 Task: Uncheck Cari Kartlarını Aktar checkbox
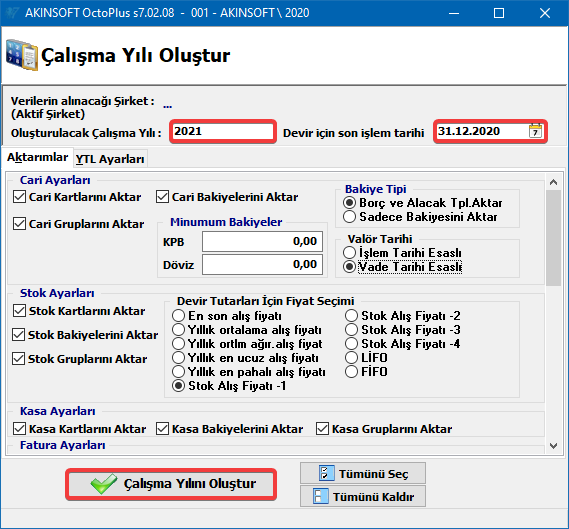pyautogui.click(x=19, y=197)
